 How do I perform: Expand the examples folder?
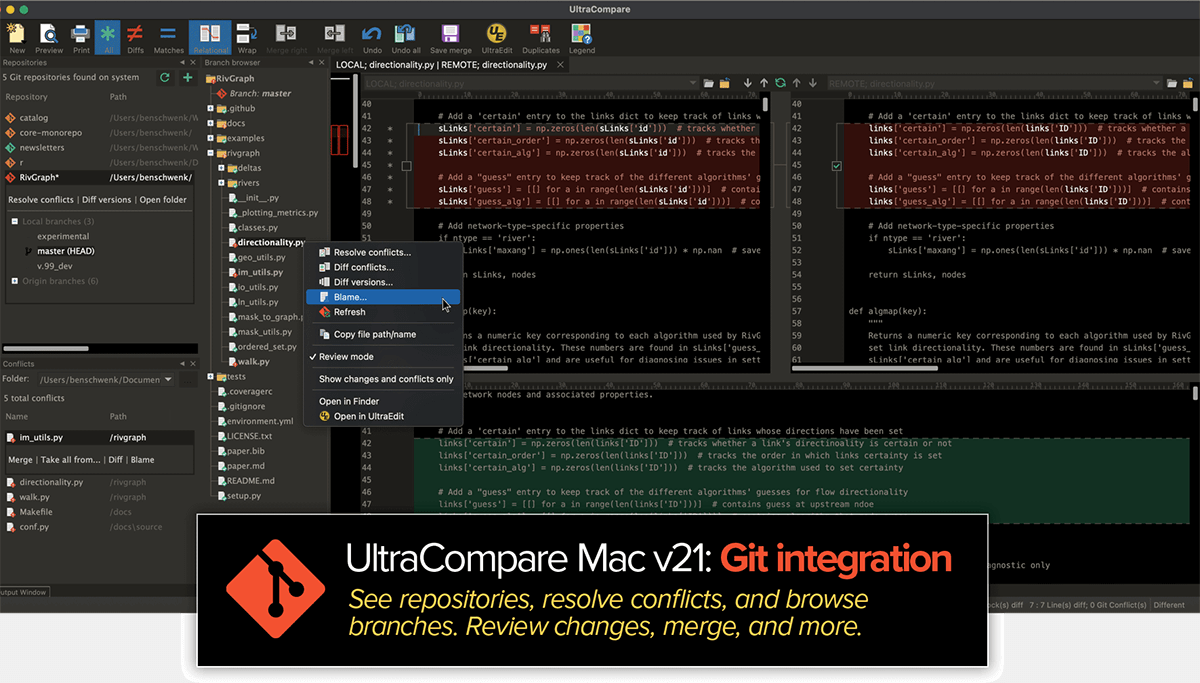(x=209, y=138)
